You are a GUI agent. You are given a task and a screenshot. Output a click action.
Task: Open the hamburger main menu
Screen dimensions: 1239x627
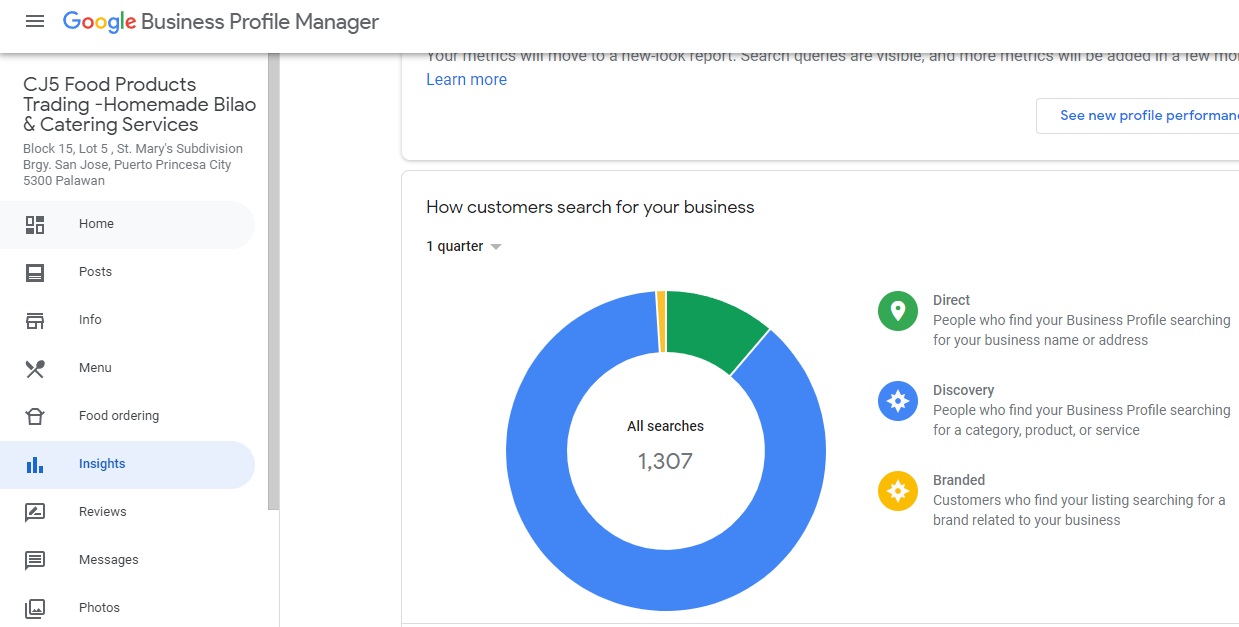(x=35, y=21)
